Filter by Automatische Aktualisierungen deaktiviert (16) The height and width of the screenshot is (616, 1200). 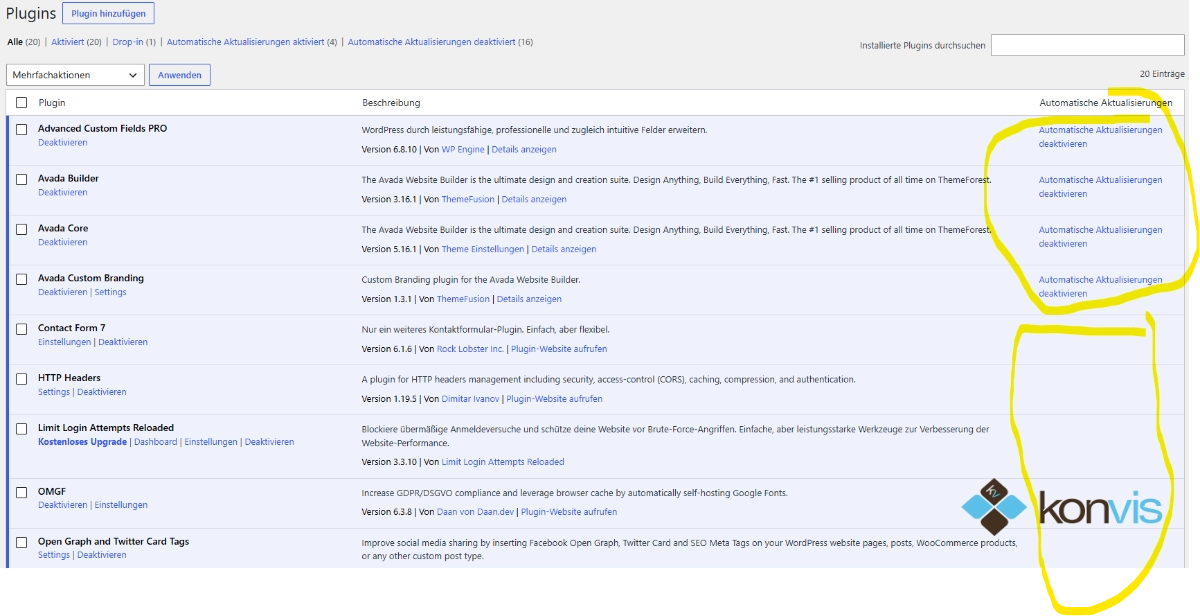[440, 42]
